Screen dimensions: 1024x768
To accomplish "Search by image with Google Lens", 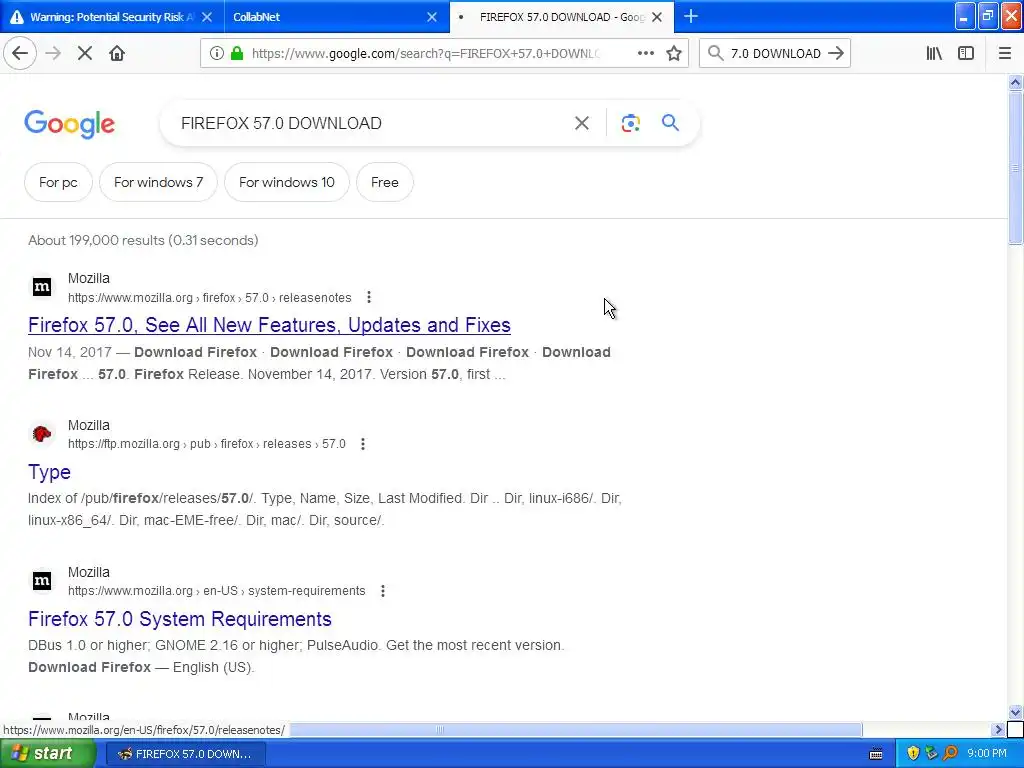I will click(x=630, y=123).
